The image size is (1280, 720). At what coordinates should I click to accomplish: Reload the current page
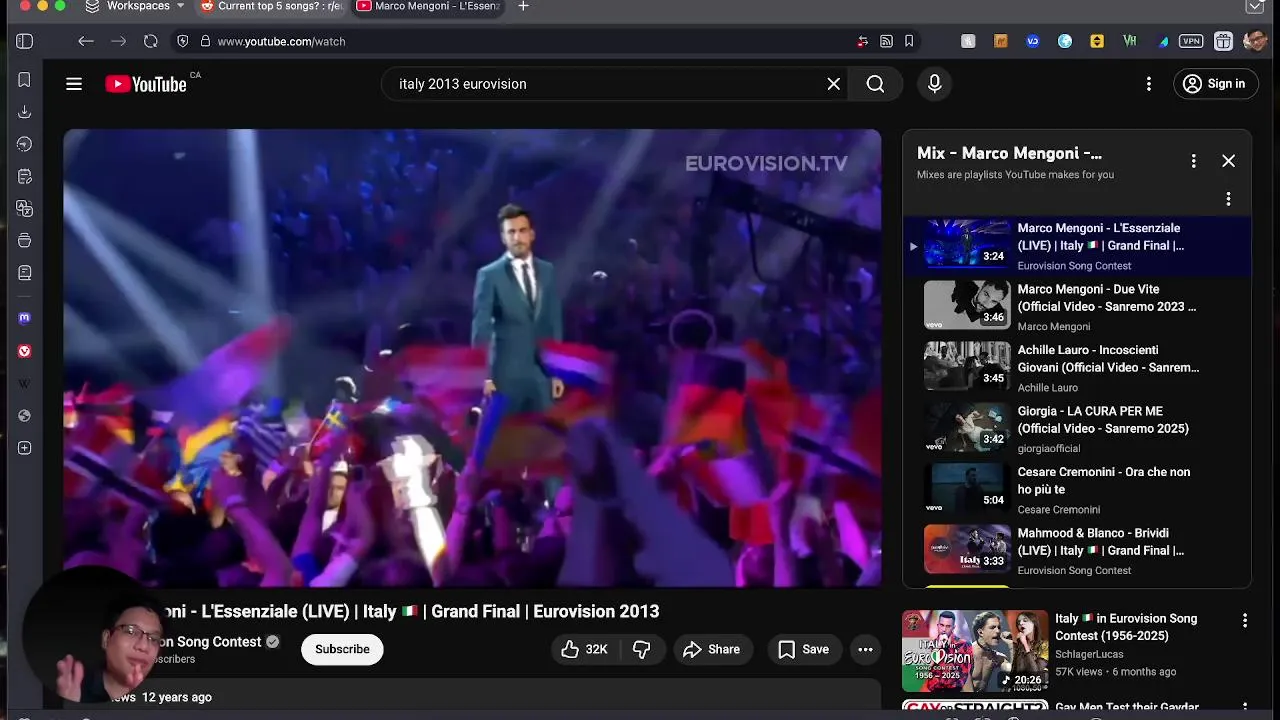tap(150, 41)
